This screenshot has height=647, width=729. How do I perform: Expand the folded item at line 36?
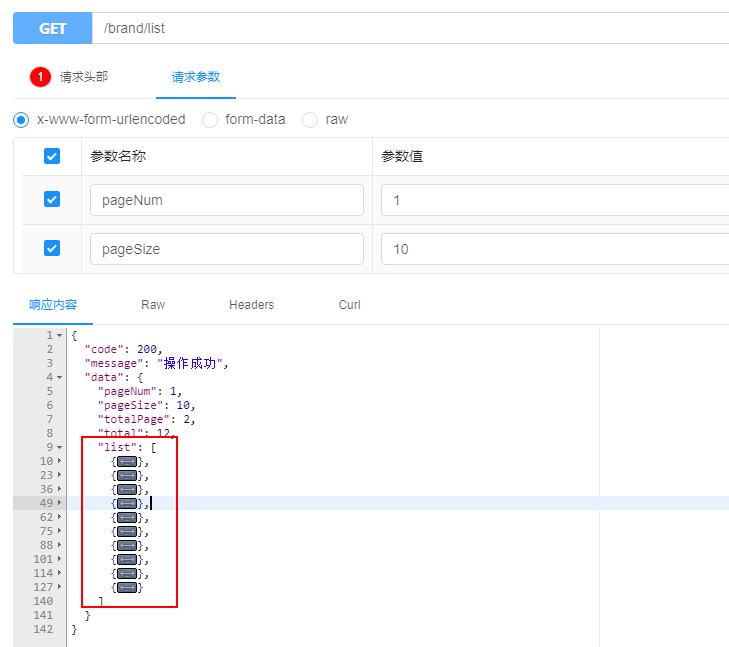pyautogui.click(x=60, y=489)
